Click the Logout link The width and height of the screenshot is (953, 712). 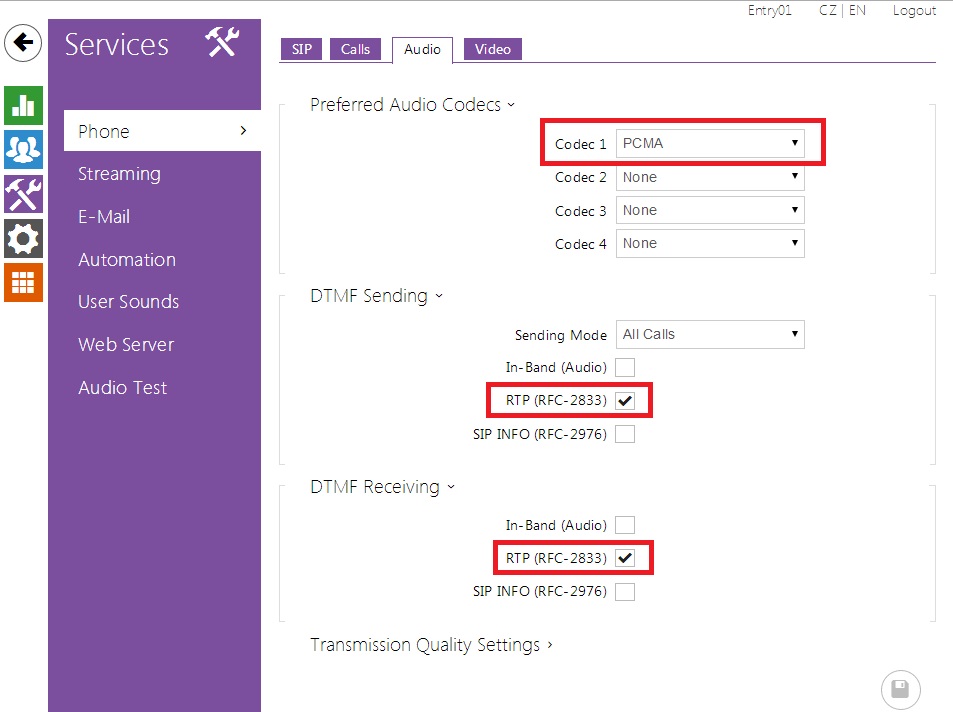pos(914,11)
